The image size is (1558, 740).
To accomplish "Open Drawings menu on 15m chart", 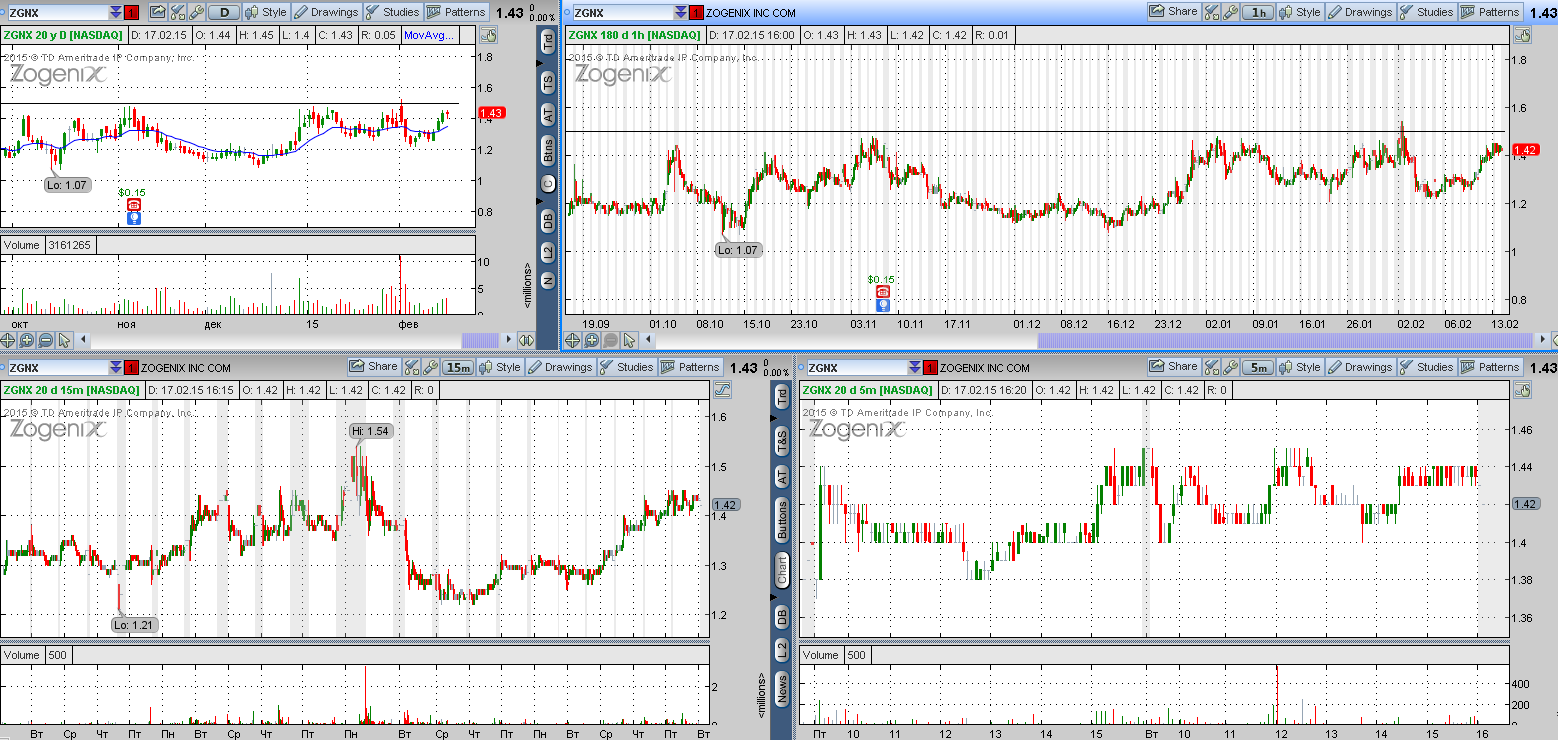I will [x=561, y=367].
